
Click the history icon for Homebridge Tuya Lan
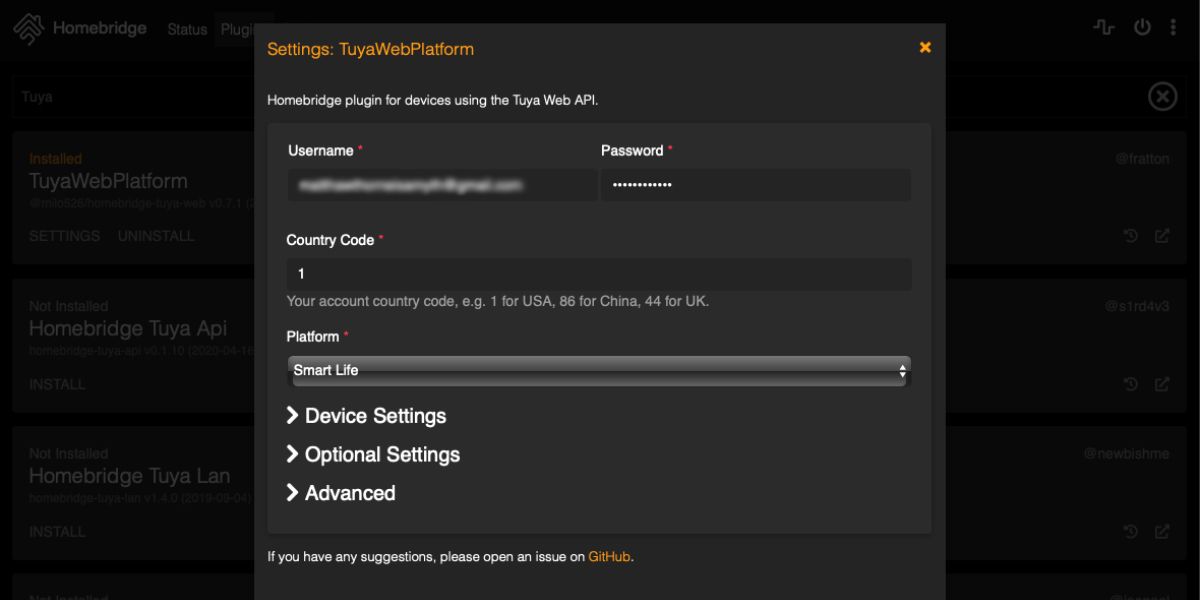click(x=1131, y=532)
